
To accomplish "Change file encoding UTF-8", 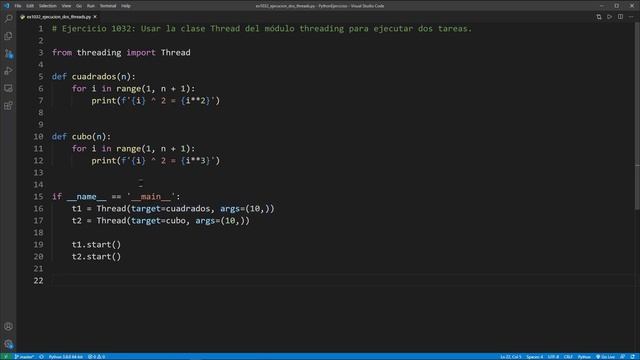I will 553,357.
